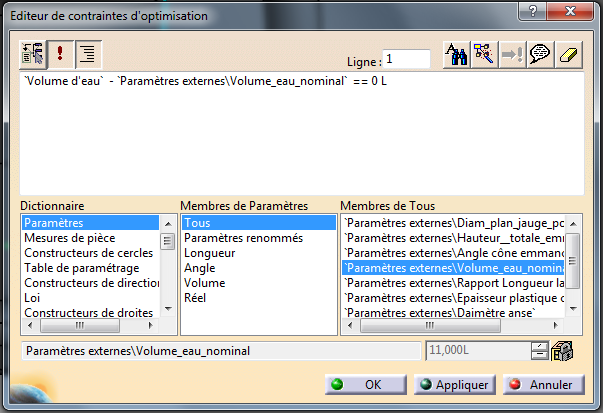Select Constructeurs de direction entry
Image resolution: width=603 pixels, height=413 pixels.
[x=90, y=283]
